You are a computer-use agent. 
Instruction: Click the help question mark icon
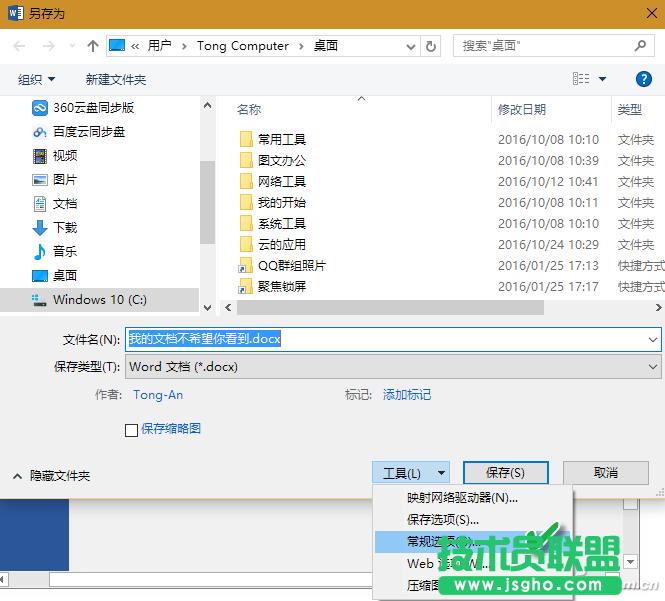[644, 79]
